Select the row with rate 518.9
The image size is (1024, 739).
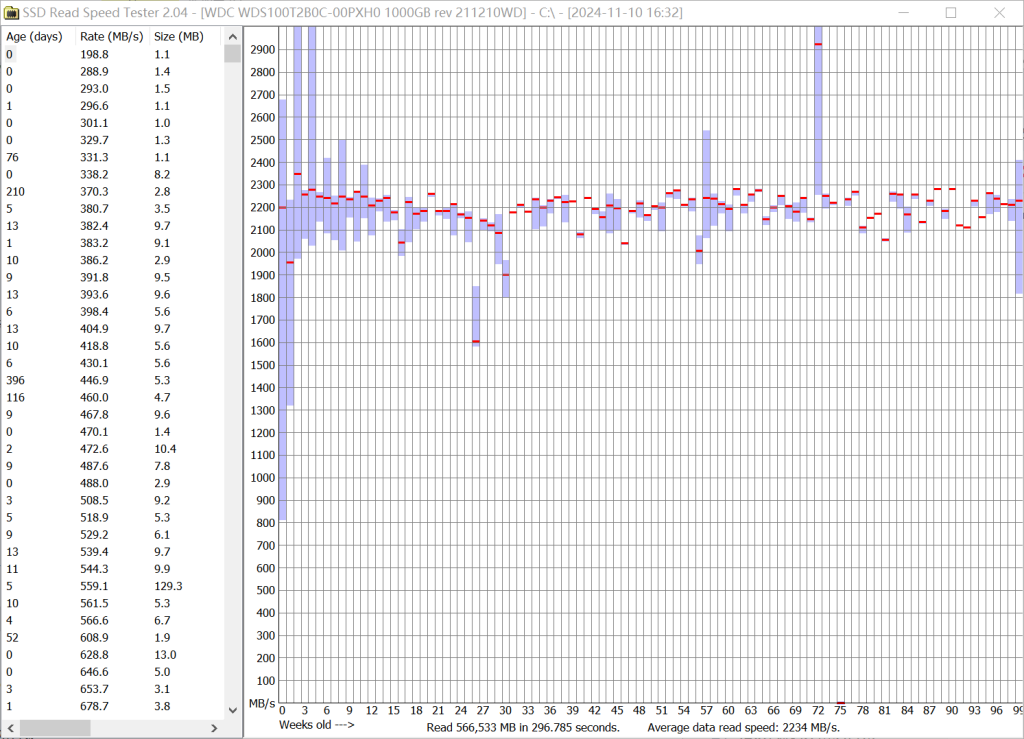coord(113,518)
